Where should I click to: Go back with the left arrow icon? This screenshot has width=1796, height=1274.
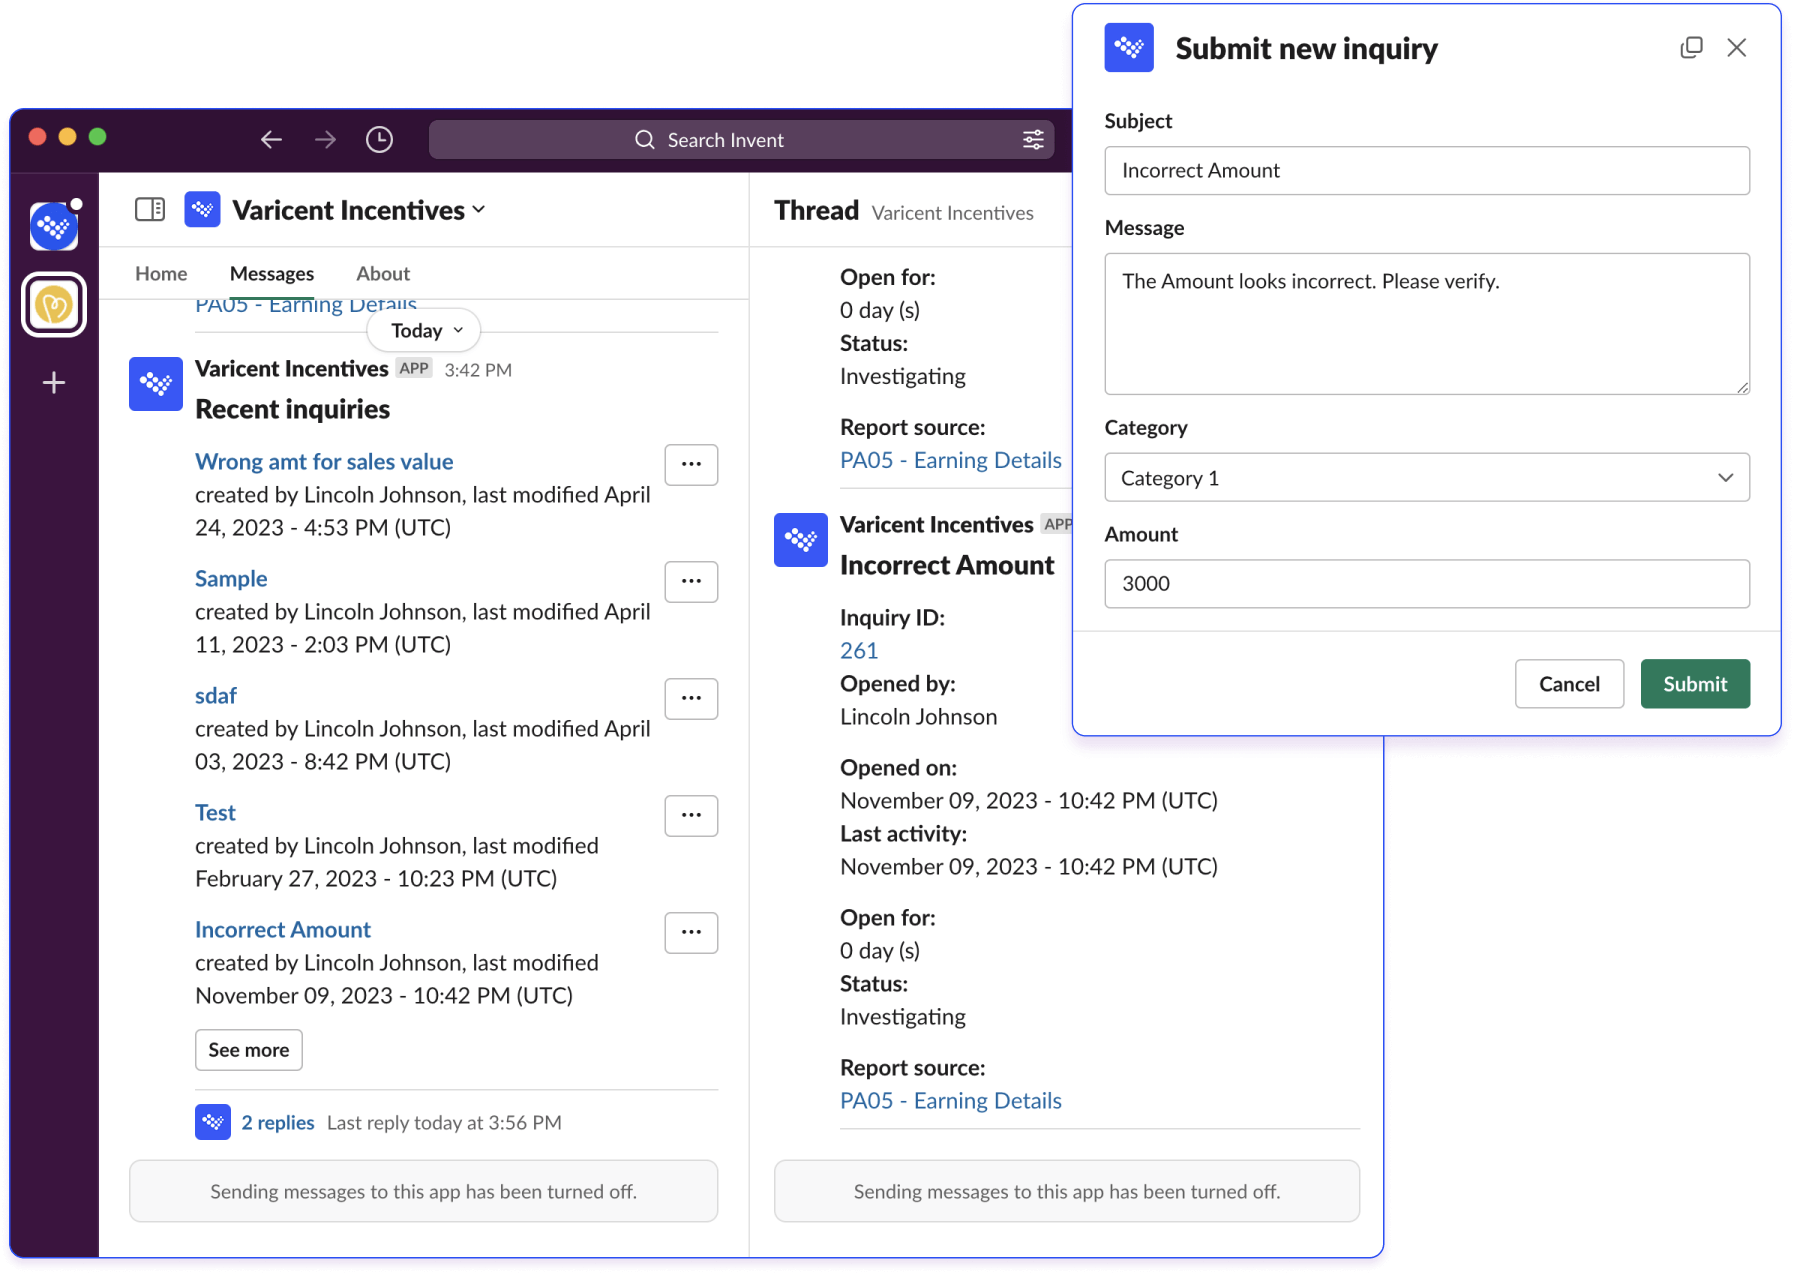271,140
